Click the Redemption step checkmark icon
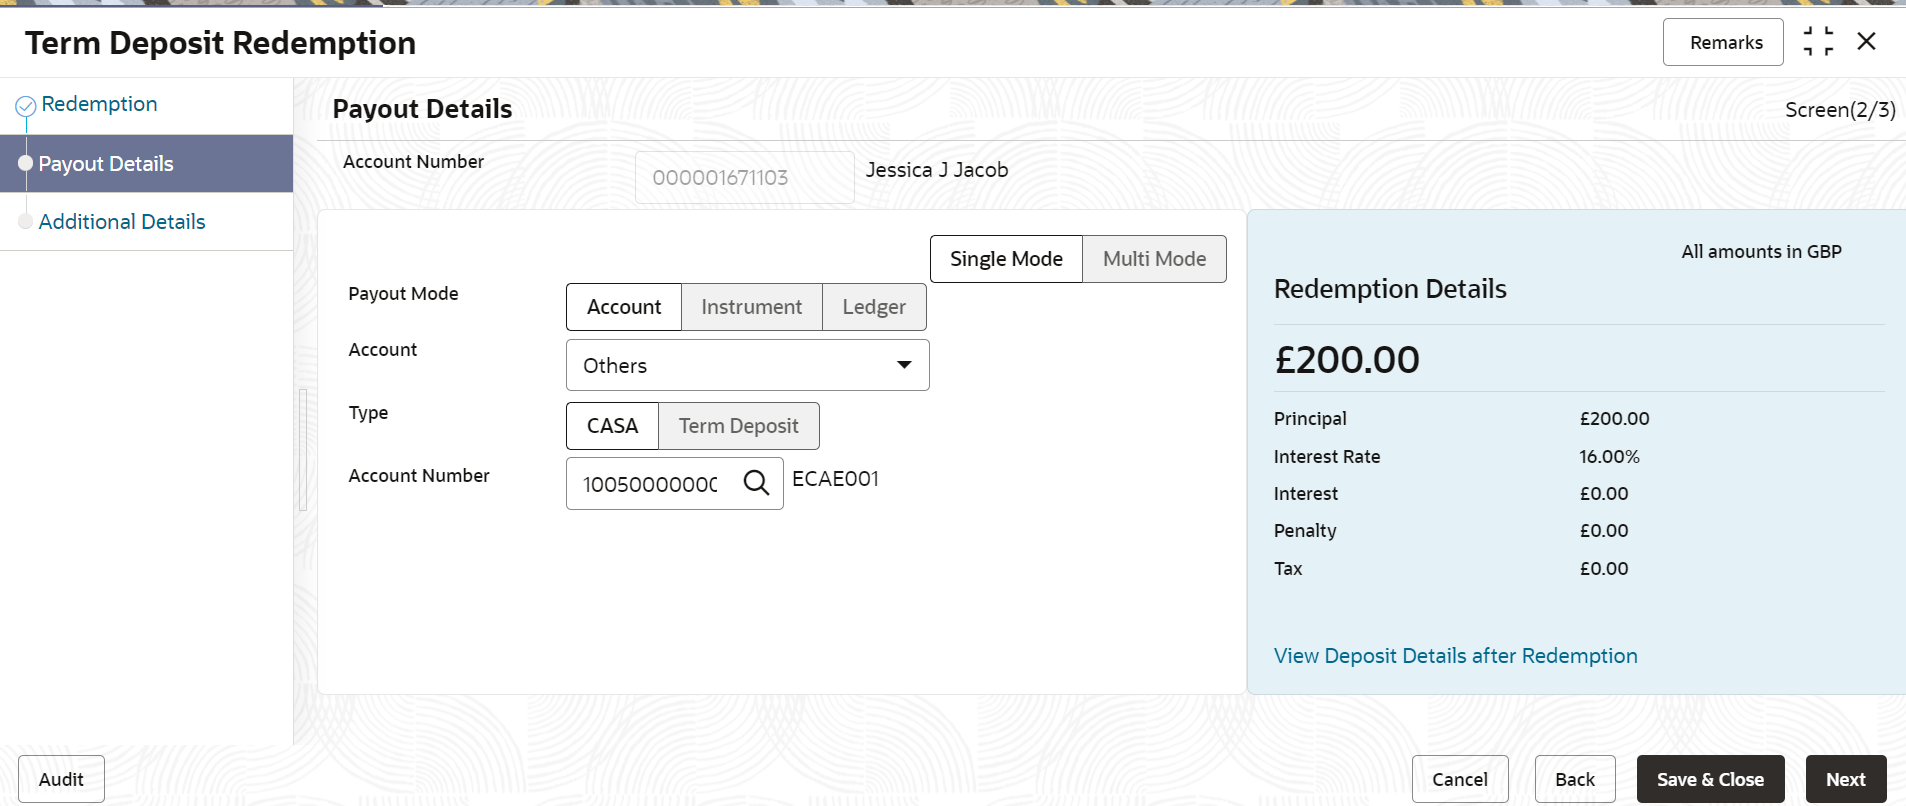 (26, 106)
